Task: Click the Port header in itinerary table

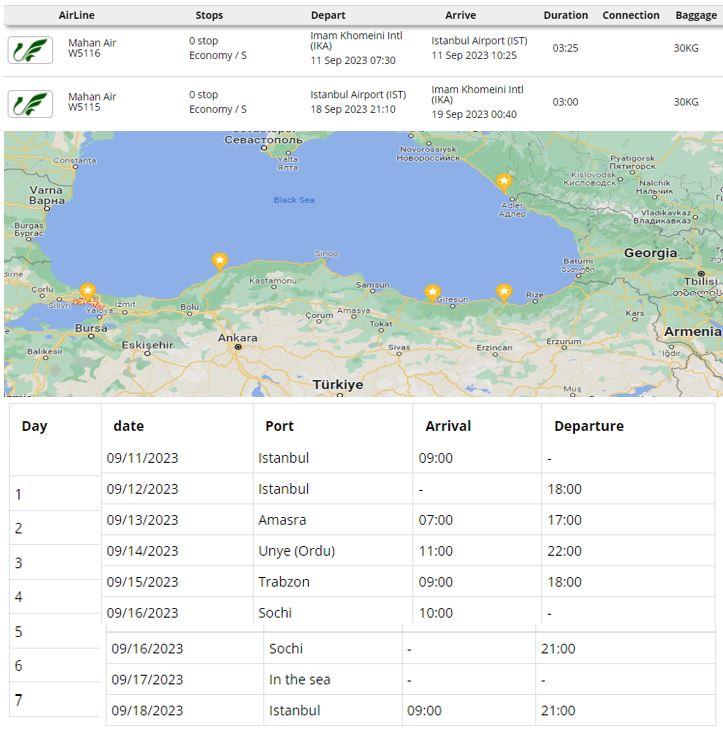Action: tap(279, 426)
